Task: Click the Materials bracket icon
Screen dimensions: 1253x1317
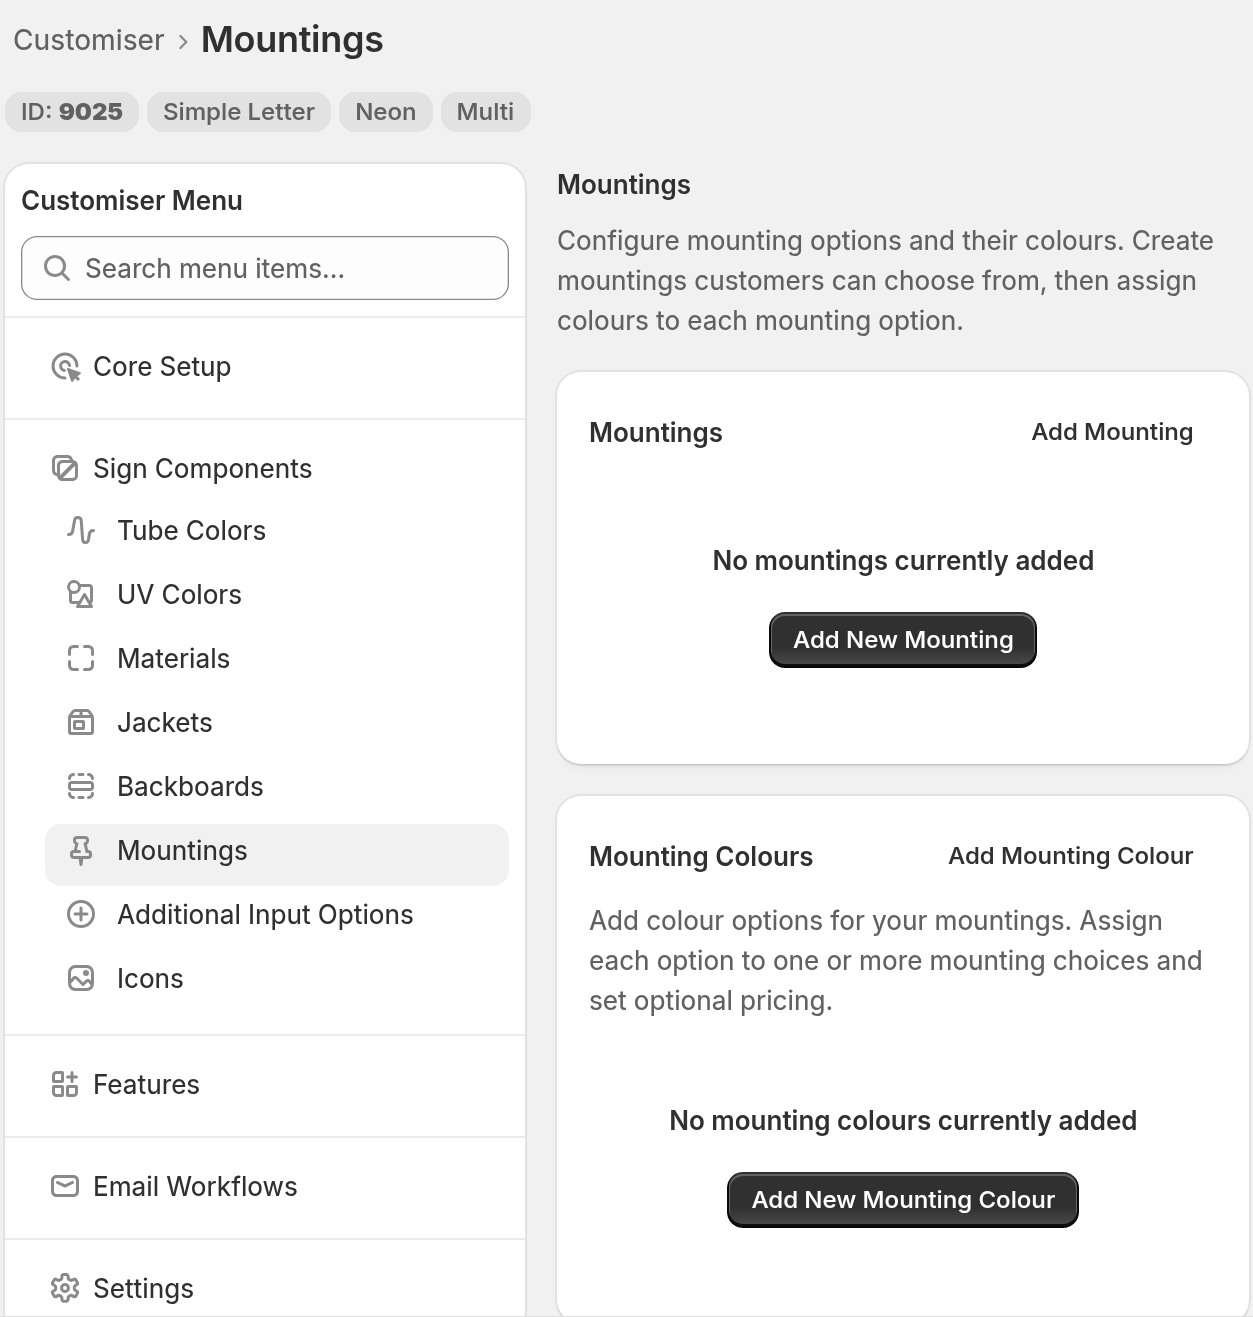Action: click(x=81, y=658)
